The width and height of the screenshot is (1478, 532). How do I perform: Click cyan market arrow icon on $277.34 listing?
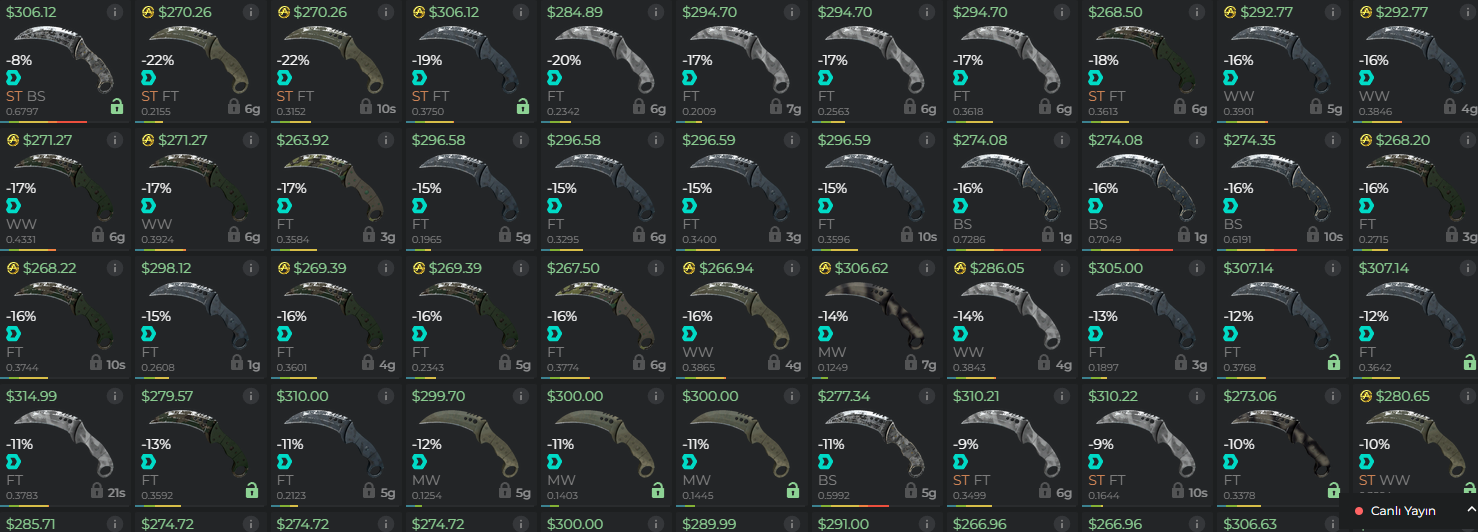(824, 461)
